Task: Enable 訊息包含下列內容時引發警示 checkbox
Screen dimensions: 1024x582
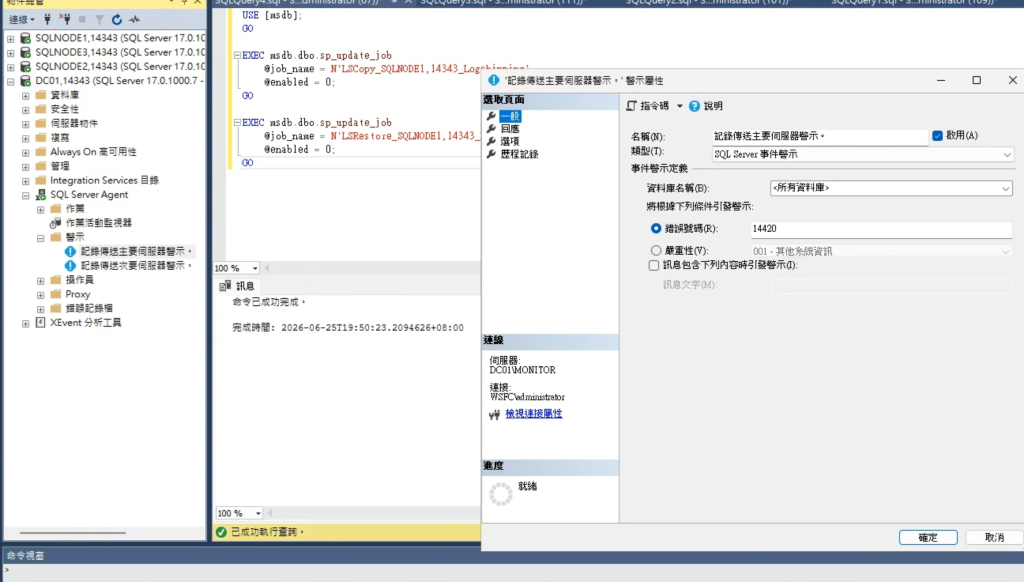Action: [x=654, y=265]
